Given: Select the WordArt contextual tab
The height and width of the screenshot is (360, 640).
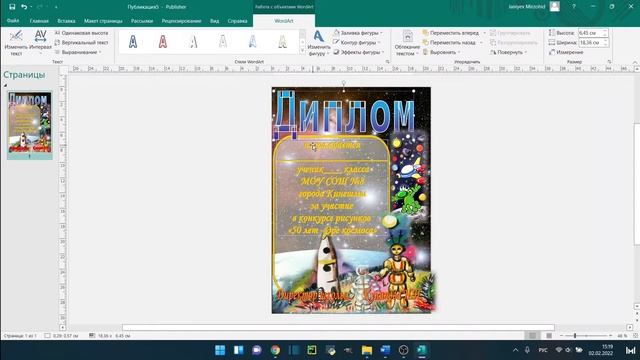Looking at the screenshot, I should click(x=284, y=21).
